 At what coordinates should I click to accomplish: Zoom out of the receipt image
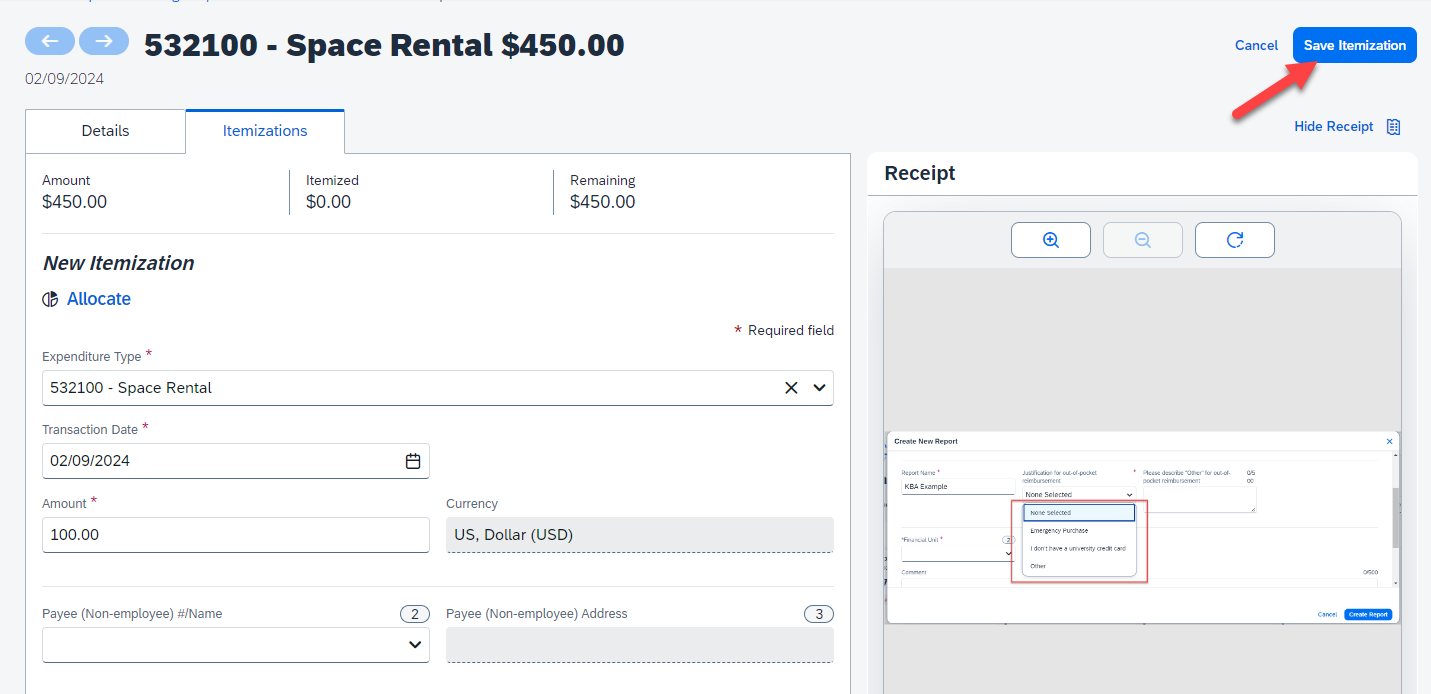1142,239
